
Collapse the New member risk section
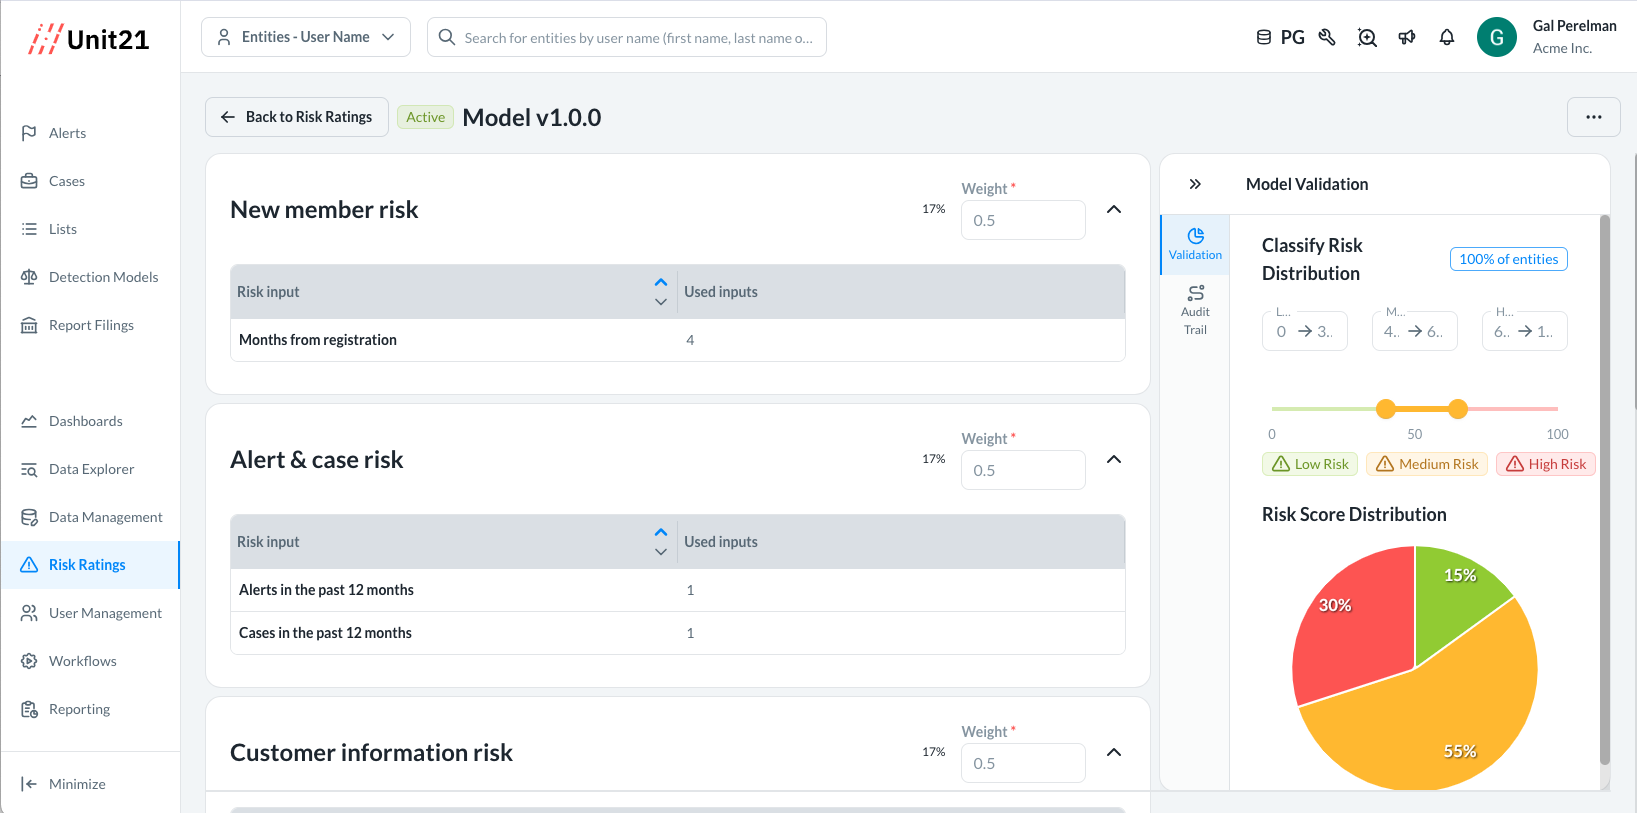1114,210
